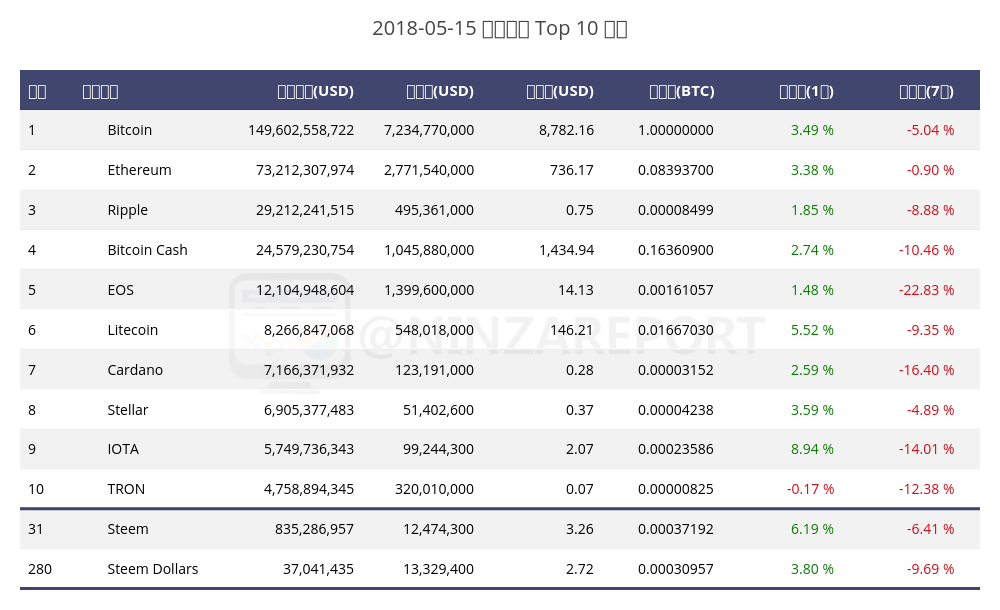Click the EOS coin name
The height and width of the screenshot is (610, 1000).
point(121,290)
